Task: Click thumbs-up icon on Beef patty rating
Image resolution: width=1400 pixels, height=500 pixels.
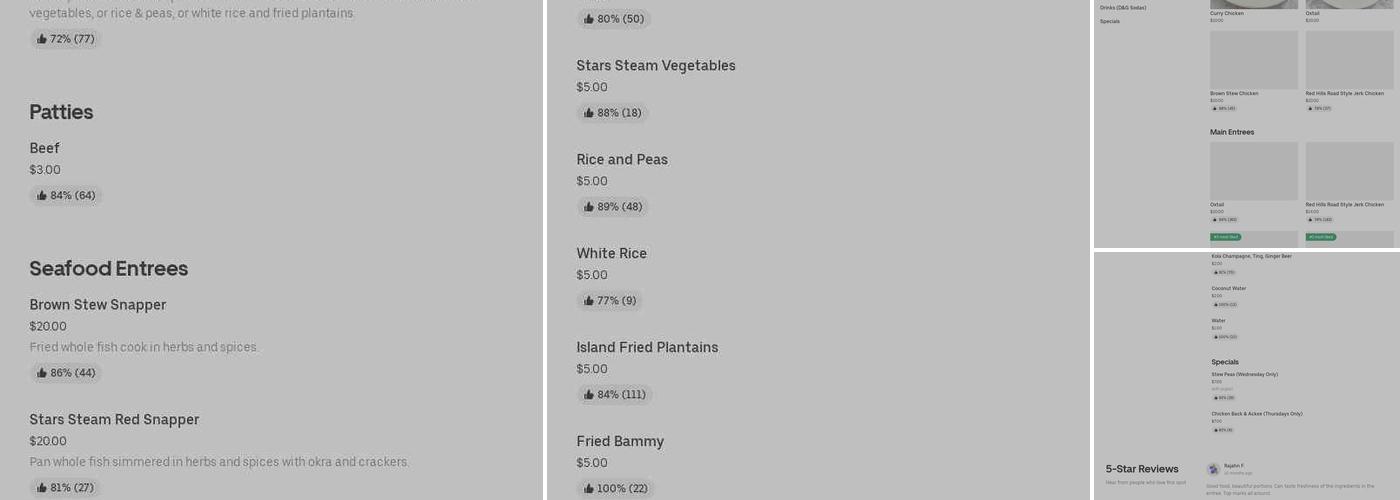Action: coord(42,196)
